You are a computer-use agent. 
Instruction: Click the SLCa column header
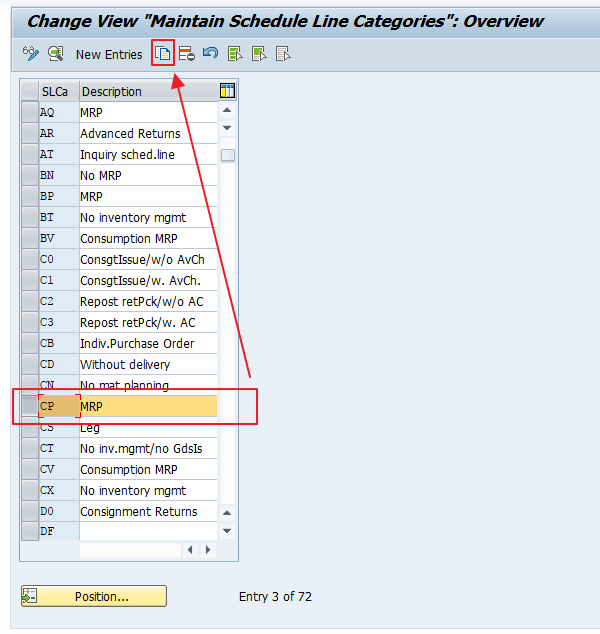pos(59,91)
